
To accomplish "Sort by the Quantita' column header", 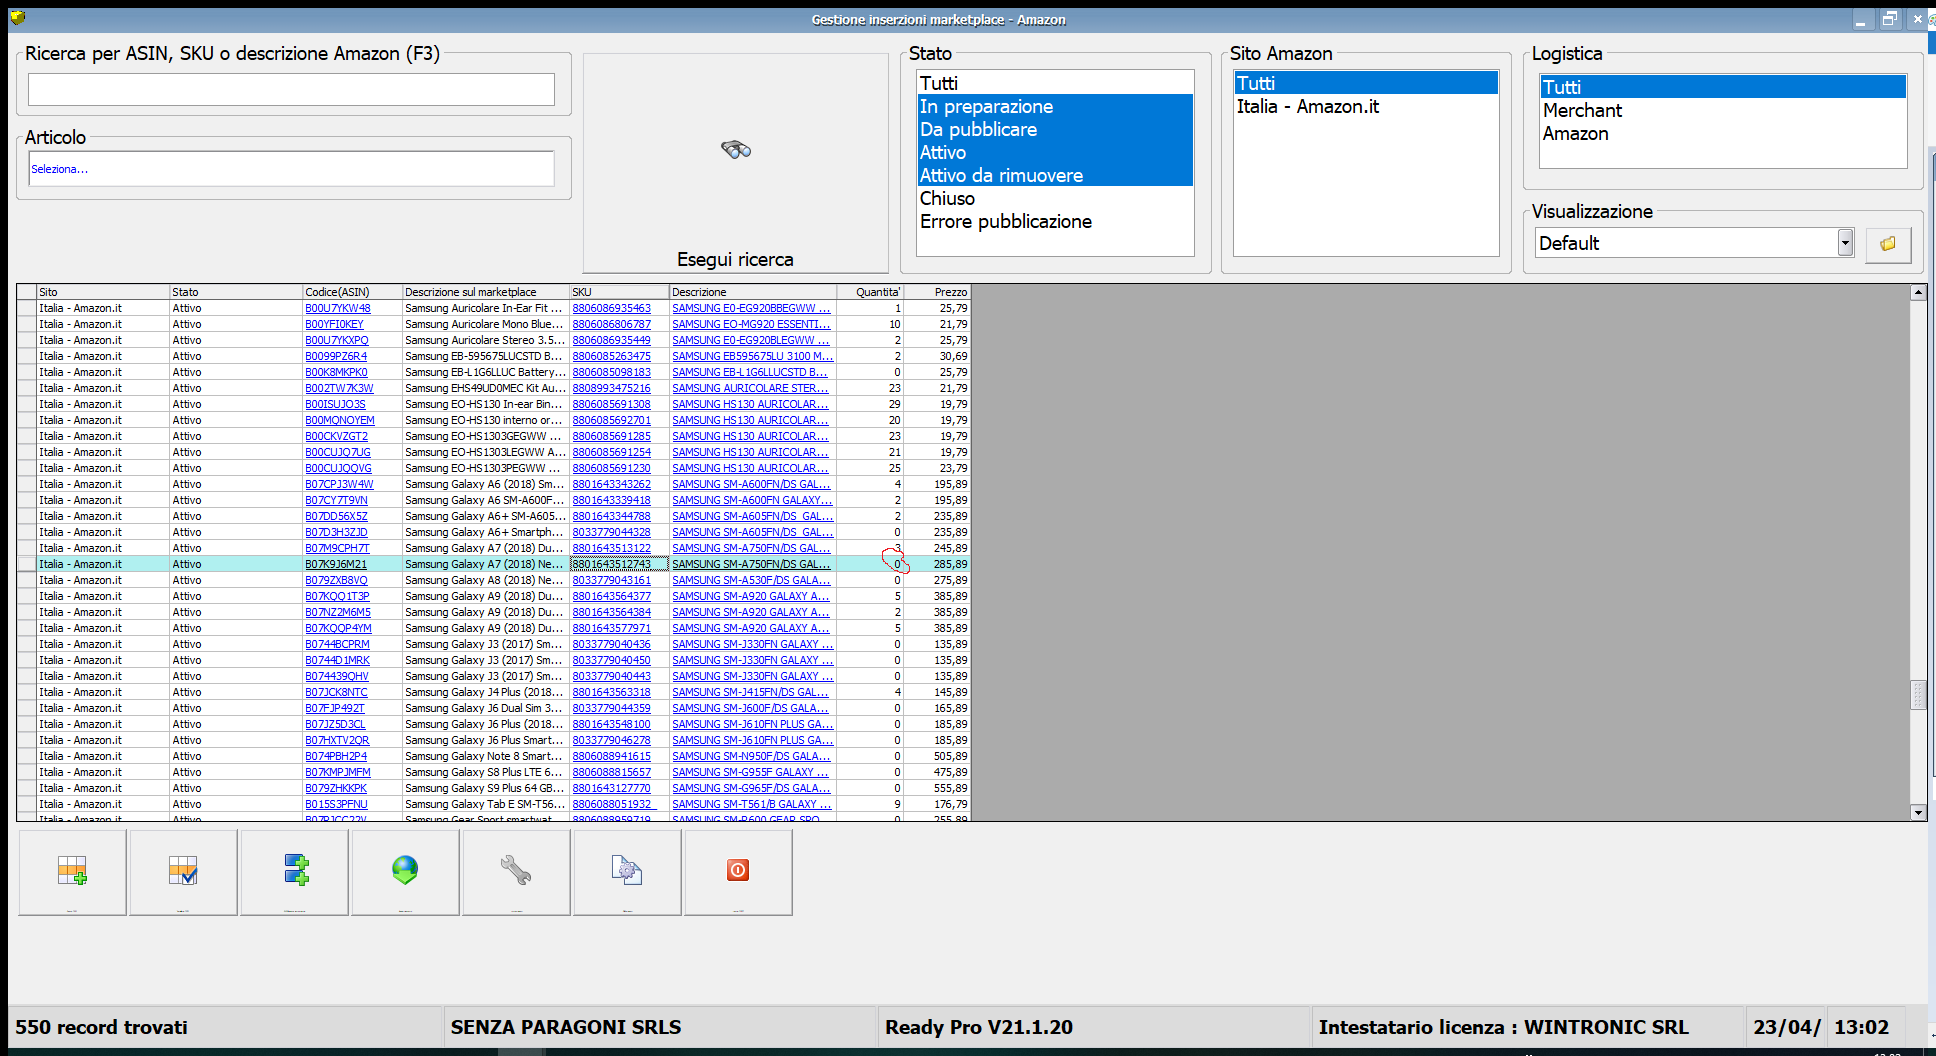I will pyautogui.click(x=870, y=292).
